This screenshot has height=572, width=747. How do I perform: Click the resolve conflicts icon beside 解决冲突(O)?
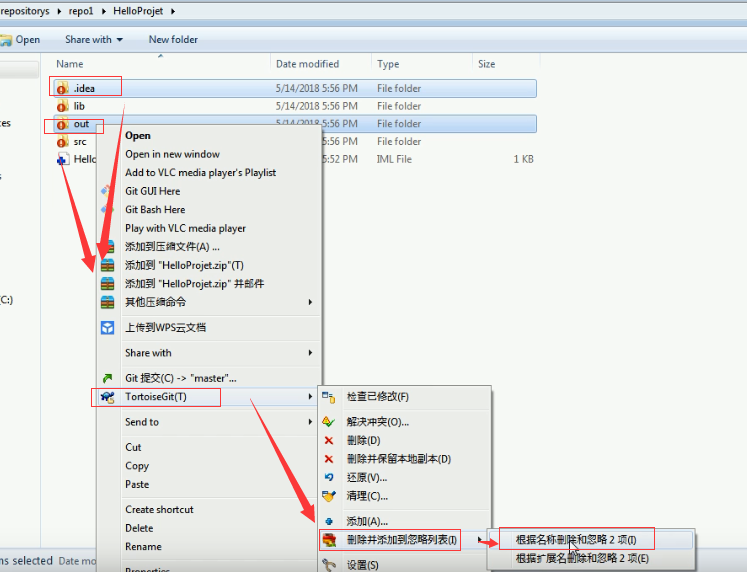point(329,422)
